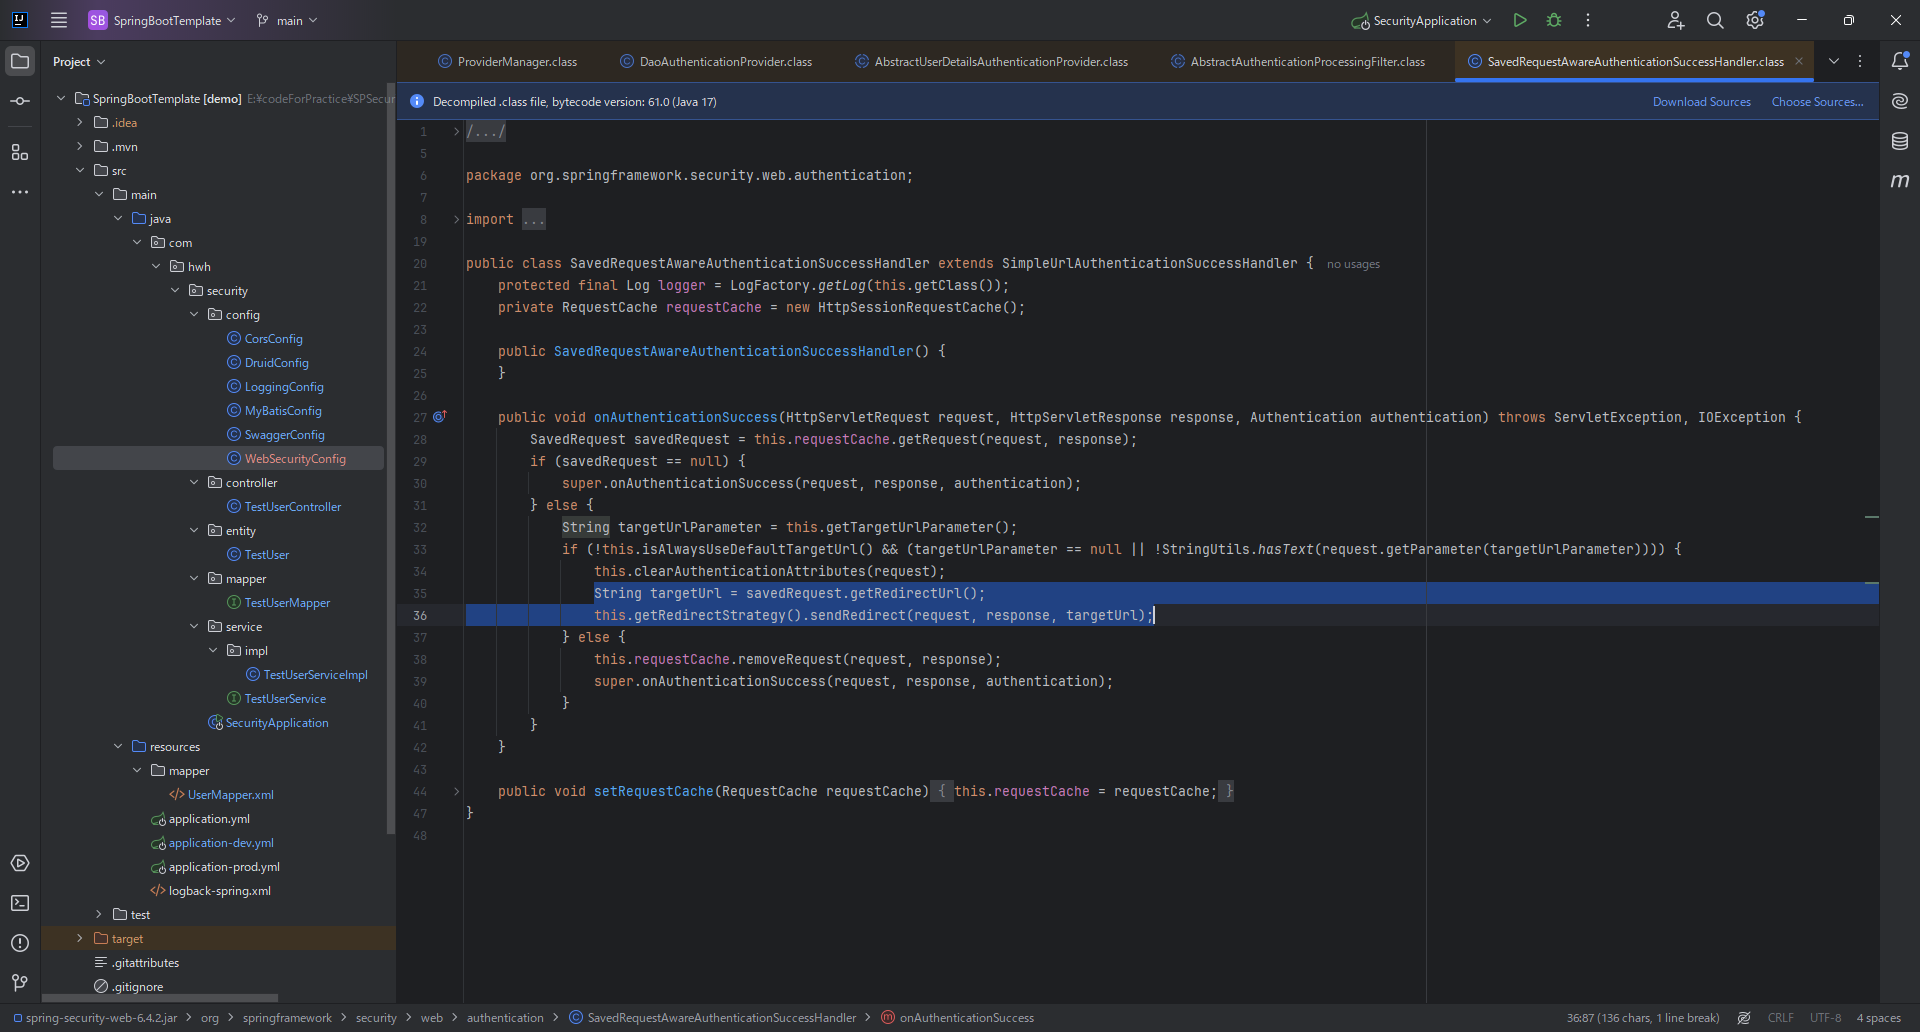Open the main menu hamburger icon

click(59, 20)
